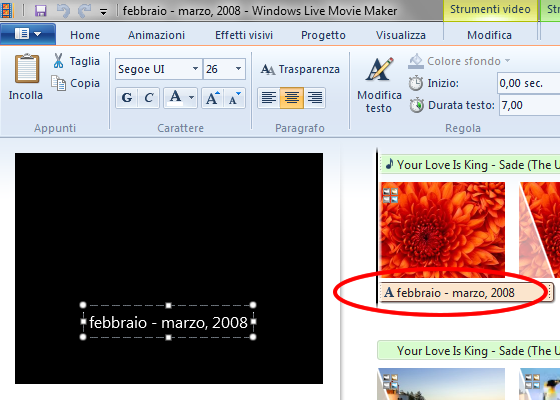Toggle bold G formatting
Screen dimensions: 560x400
(127, 98)
